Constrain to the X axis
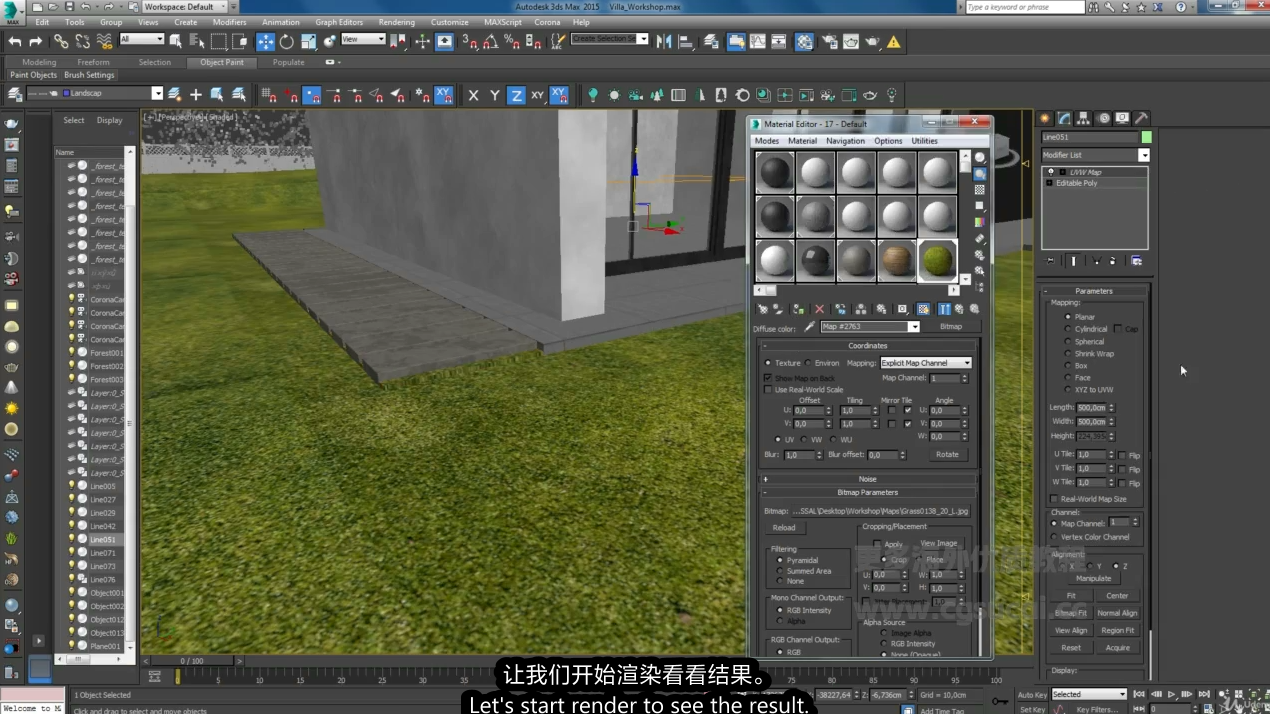 tap(473, 95)
